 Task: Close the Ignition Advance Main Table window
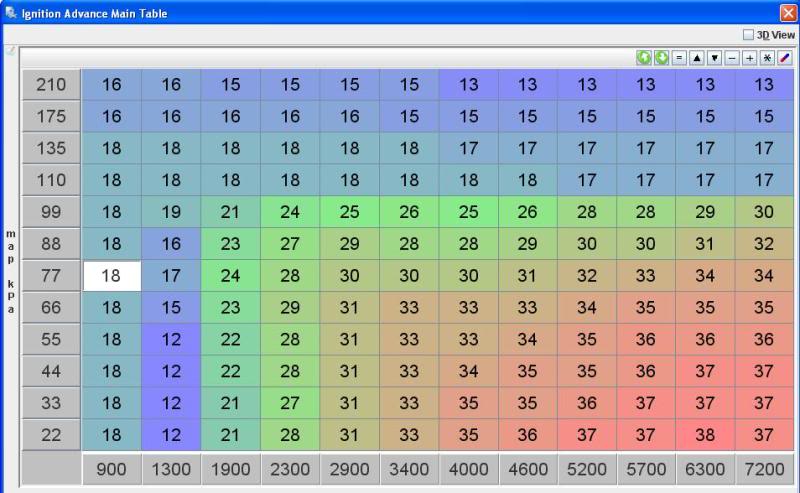788,13
